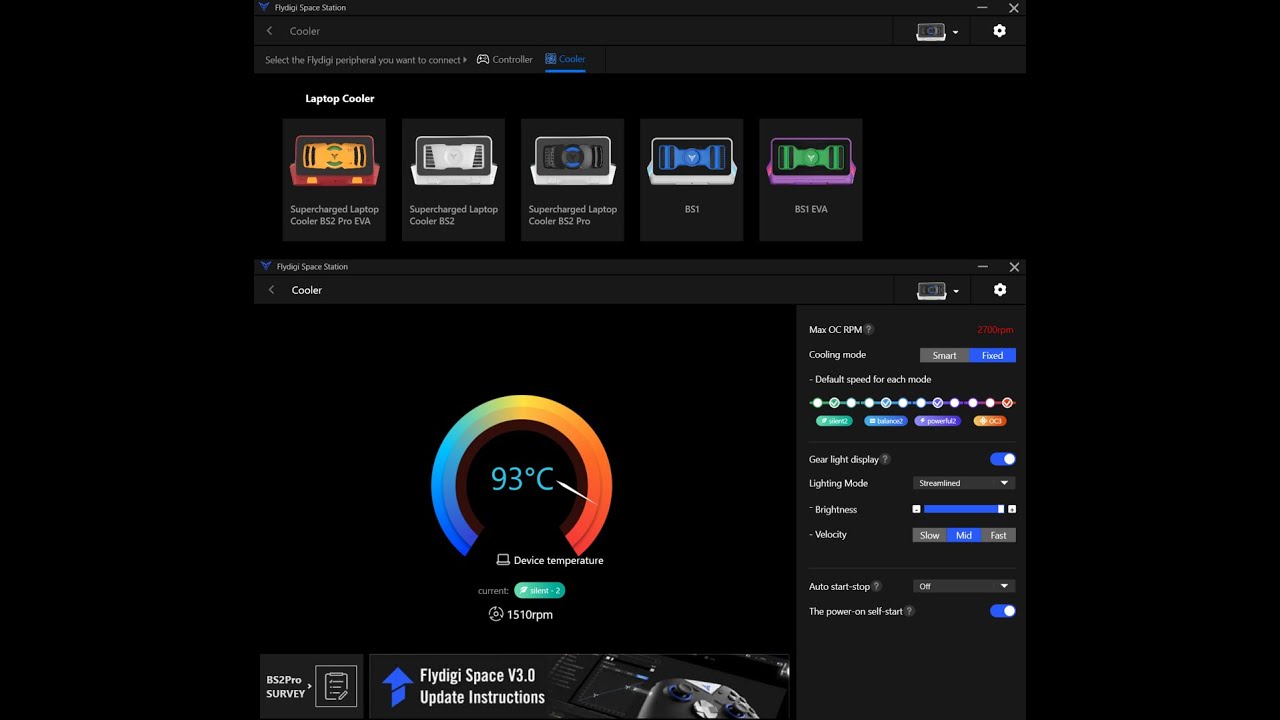Click the Laptop Cooler heading
This screenshot has height=720, width=1280.
pos(340,99)
